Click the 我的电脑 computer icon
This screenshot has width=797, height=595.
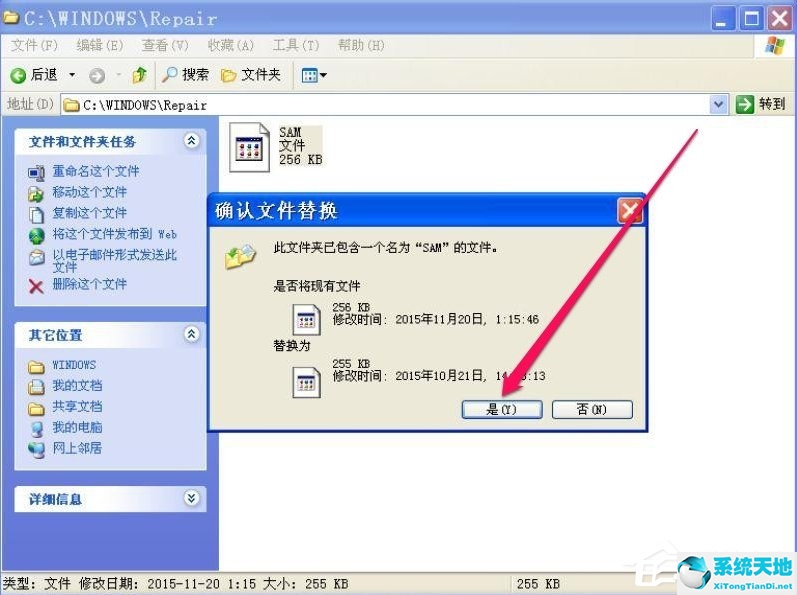pyautogui.click(x=36, y=429)
